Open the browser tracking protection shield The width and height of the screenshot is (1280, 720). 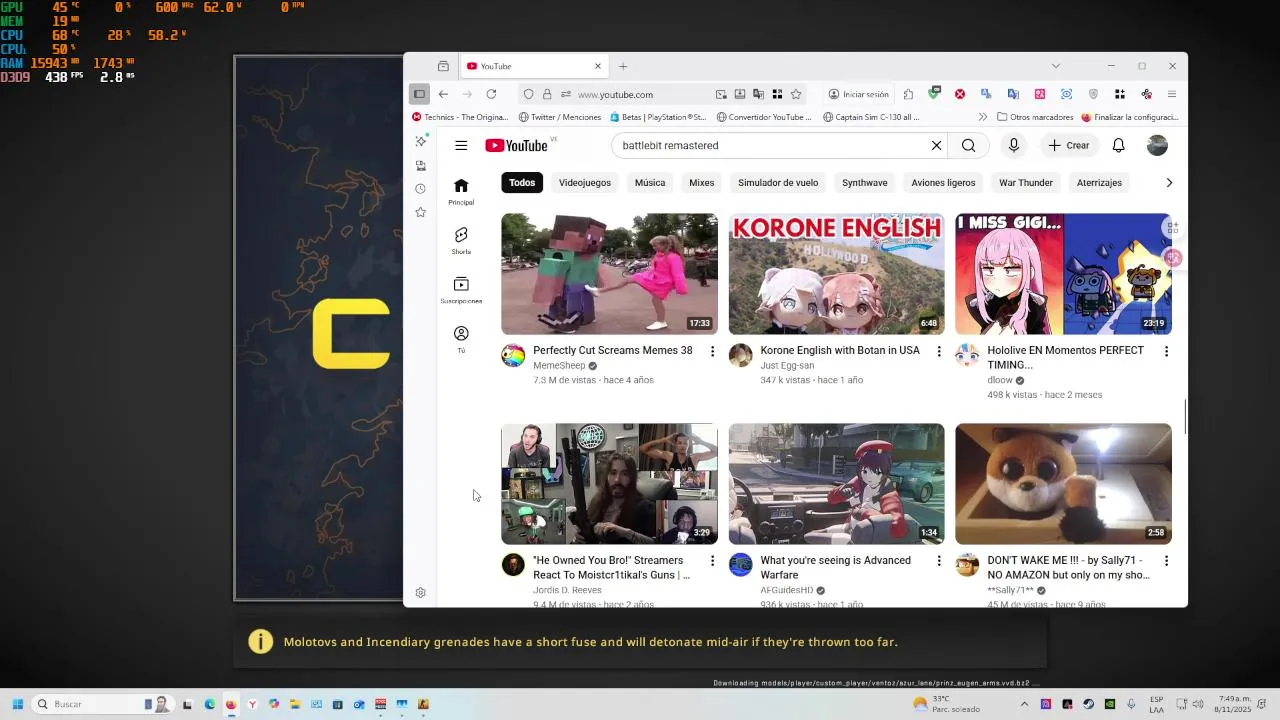click(x=528, y=94)
